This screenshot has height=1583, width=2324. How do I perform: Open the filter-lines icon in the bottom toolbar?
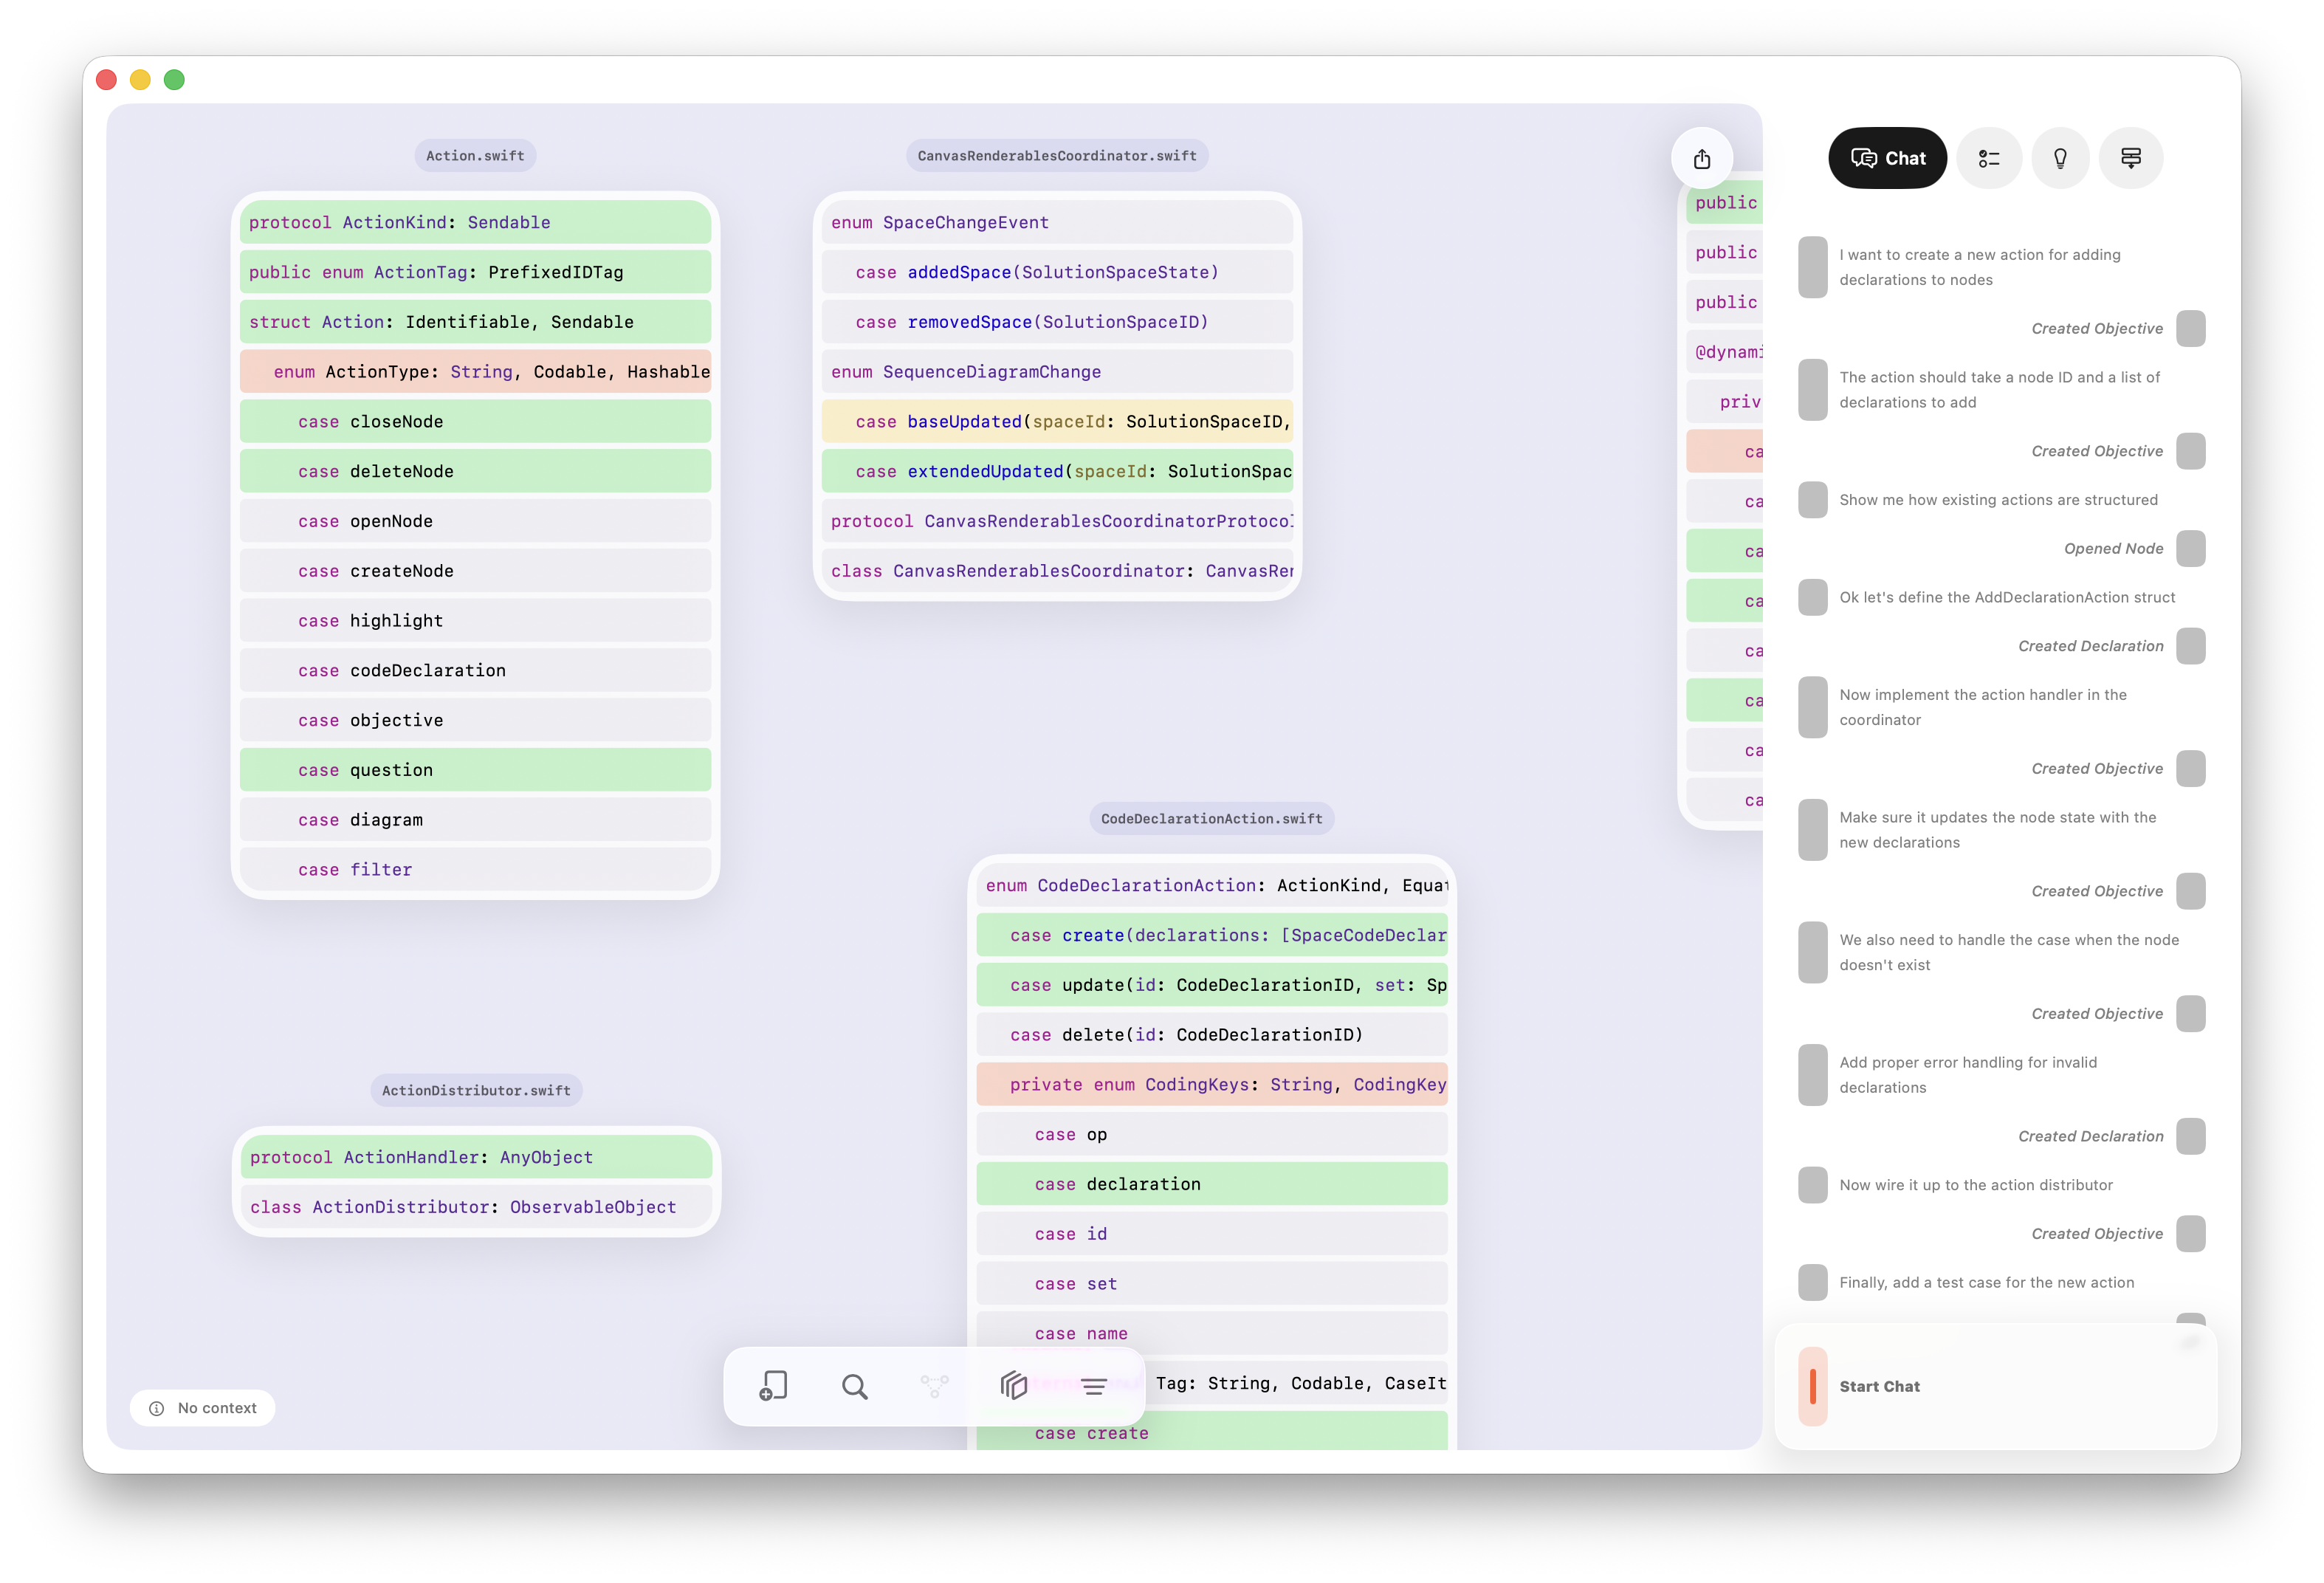1093,1386
